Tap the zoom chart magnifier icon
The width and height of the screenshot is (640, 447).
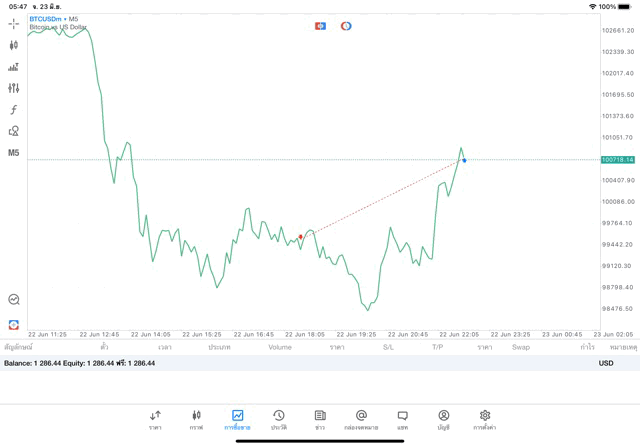click(14, 299)
